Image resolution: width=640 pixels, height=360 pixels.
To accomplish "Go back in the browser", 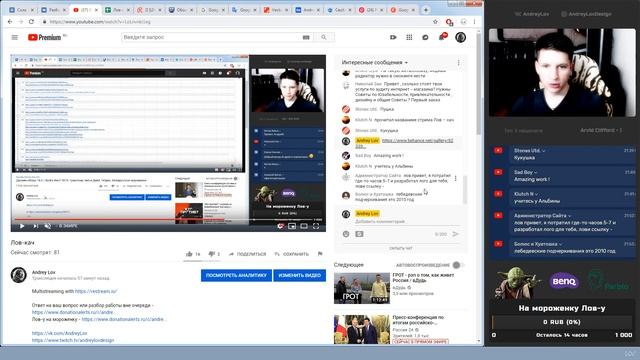I will tap(10, 22).
